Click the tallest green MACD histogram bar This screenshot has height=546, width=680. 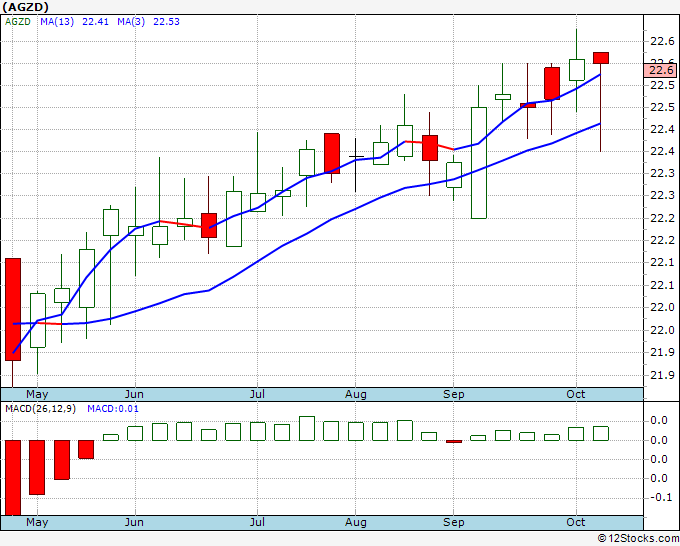tap(307, 428)
